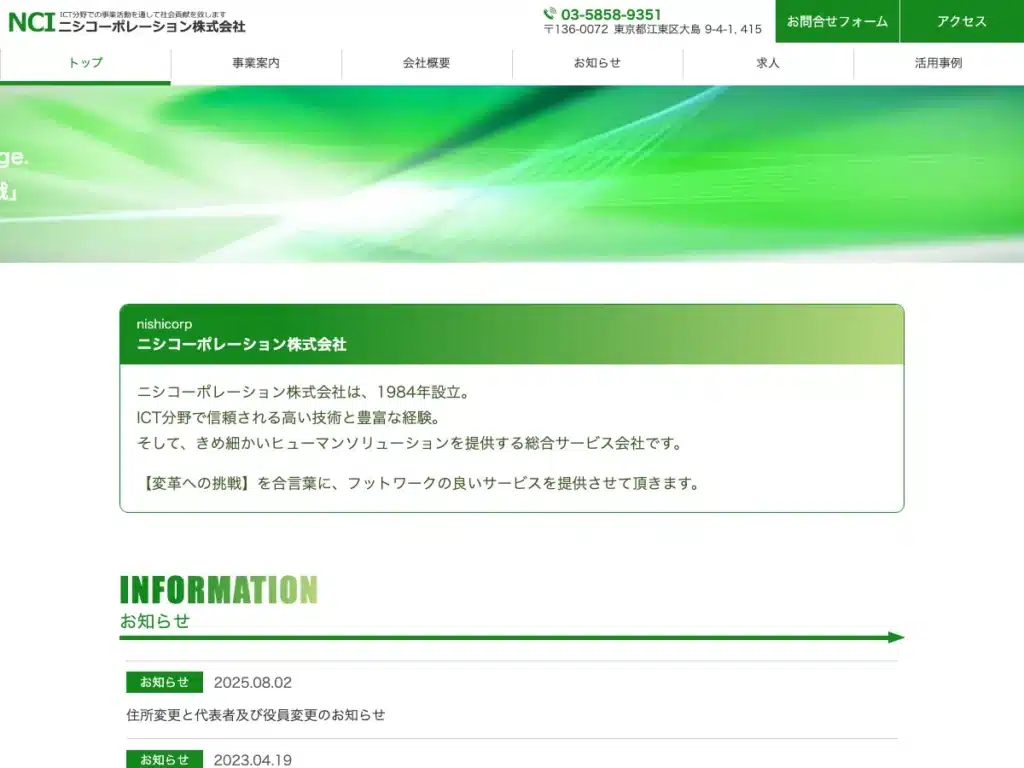Screen dimensions: 1024x768
Task: Open the 事業案内 menu item
Action: click(256, 63)
